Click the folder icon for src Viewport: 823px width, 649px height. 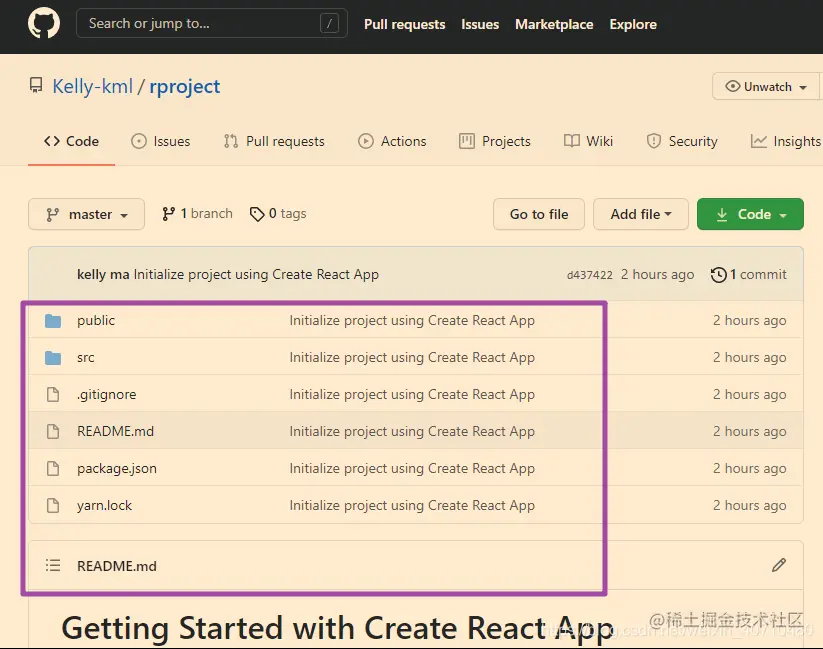(53, 358)
